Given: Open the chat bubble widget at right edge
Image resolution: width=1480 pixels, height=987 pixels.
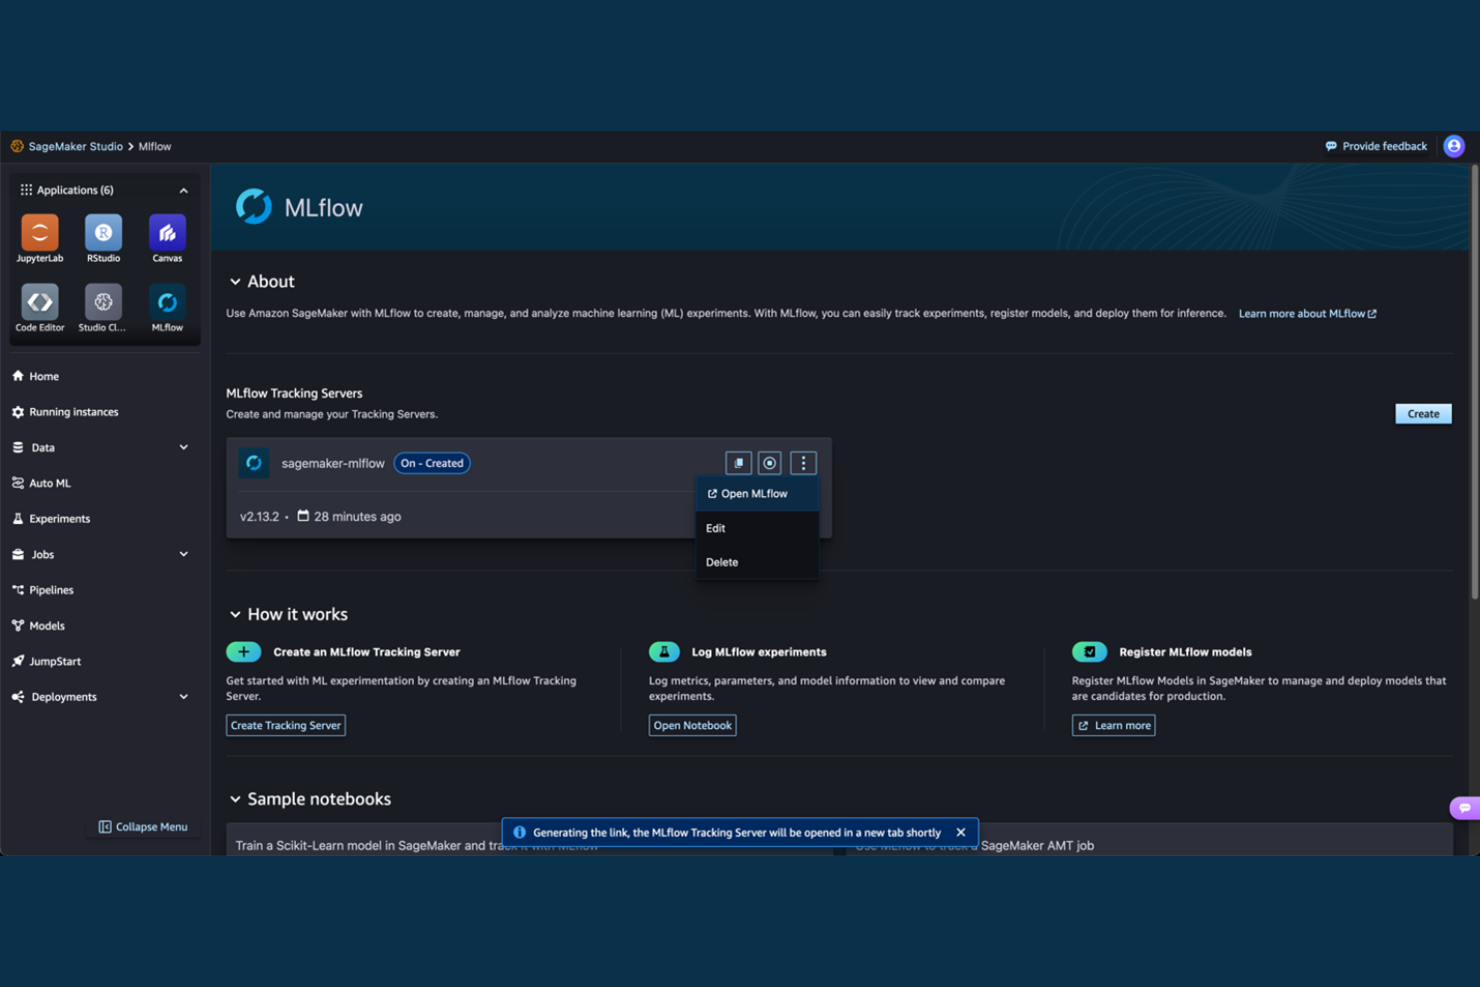Looking at the screenshot, I should 1465,807.
